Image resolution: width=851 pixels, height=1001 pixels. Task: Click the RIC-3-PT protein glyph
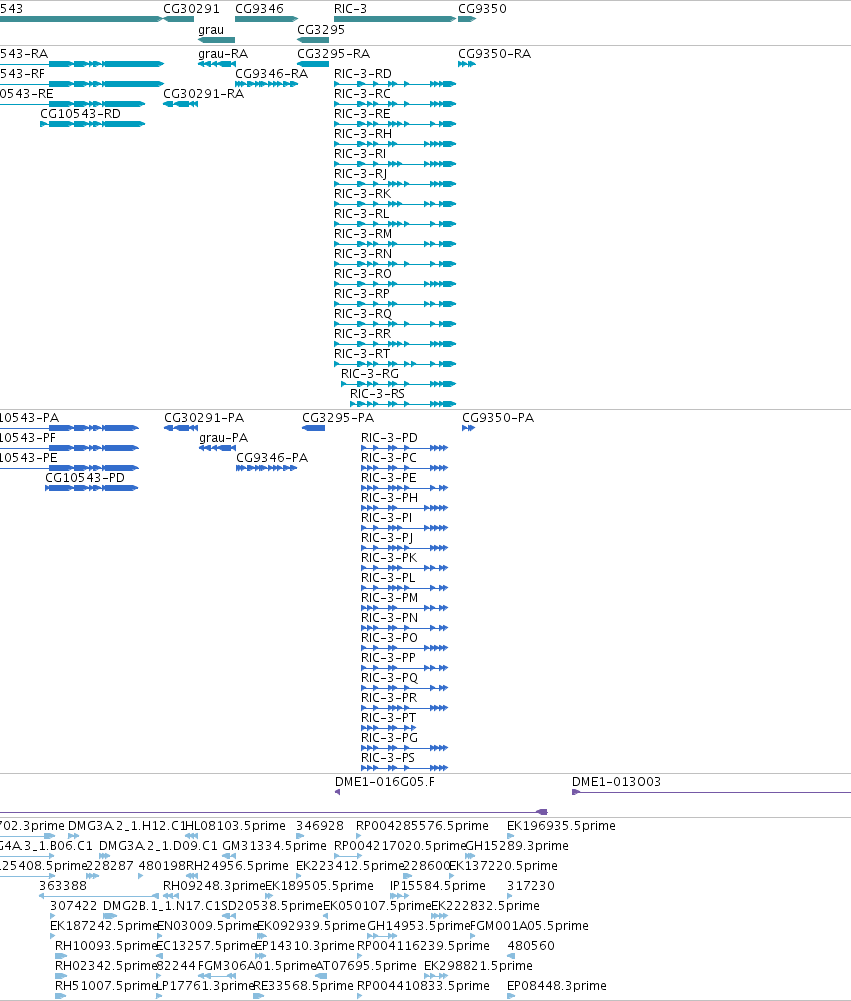point(388,728)
